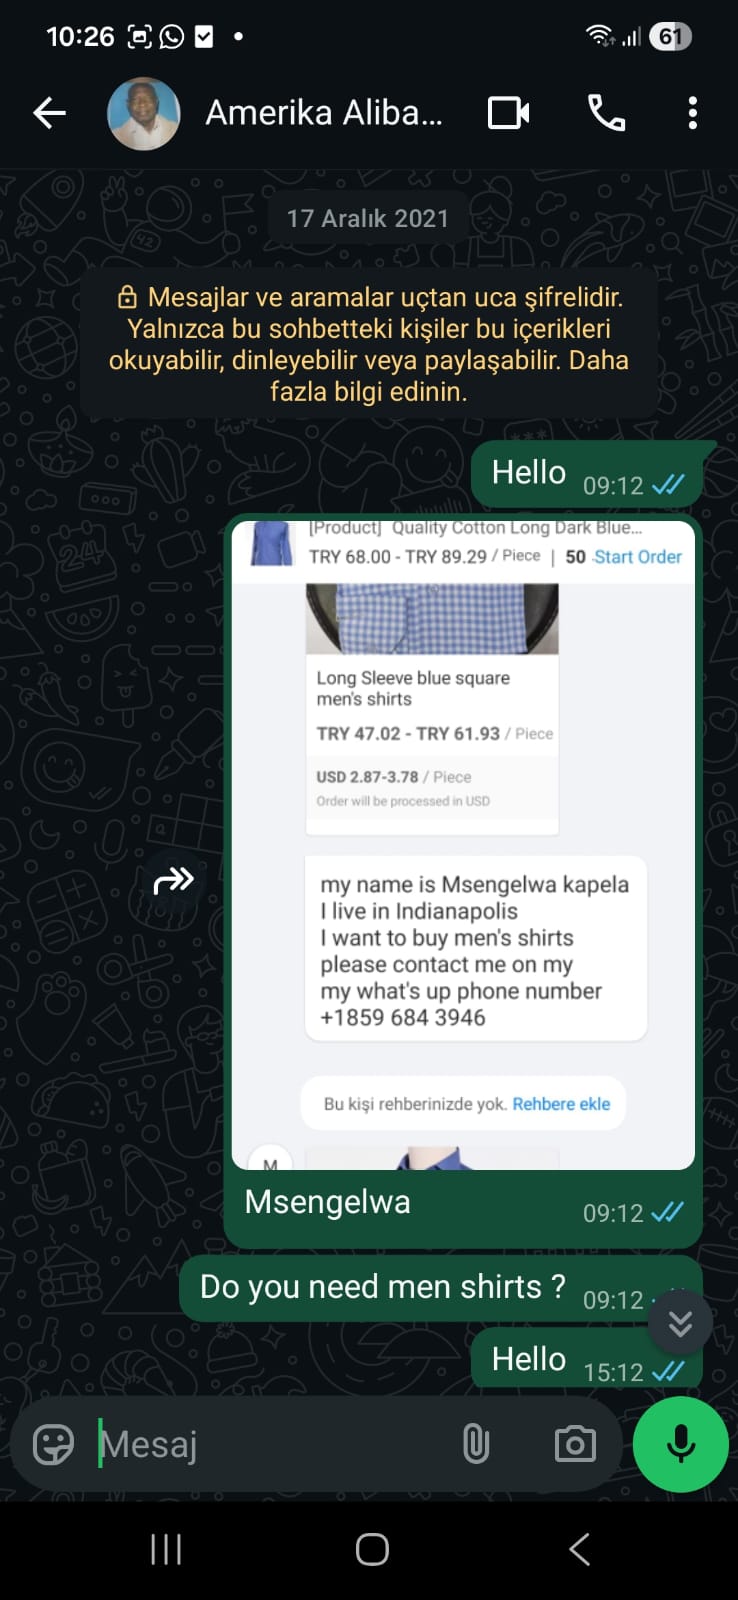Tap the forward arrow beside the image
Viewport: 738px width, 1600px height.
[173, 880]
